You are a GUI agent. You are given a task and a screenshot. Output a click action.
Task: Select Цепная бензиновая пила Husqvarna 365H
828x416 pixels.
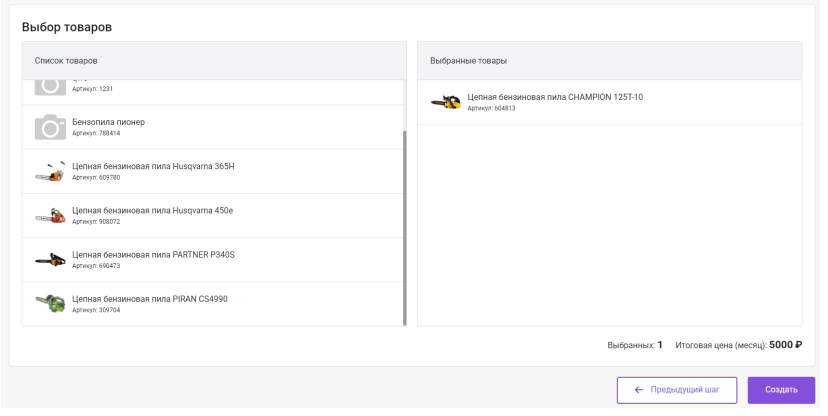tap(212, 172)
